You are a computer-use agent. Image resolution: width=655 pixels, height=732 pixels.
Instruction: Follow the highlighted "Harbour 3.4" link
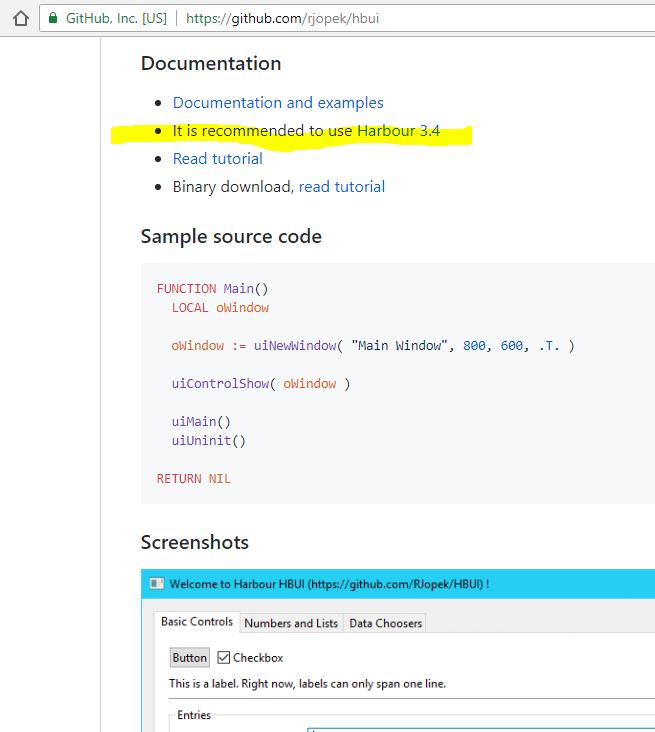pyautogui.click(x=398, y=131)
